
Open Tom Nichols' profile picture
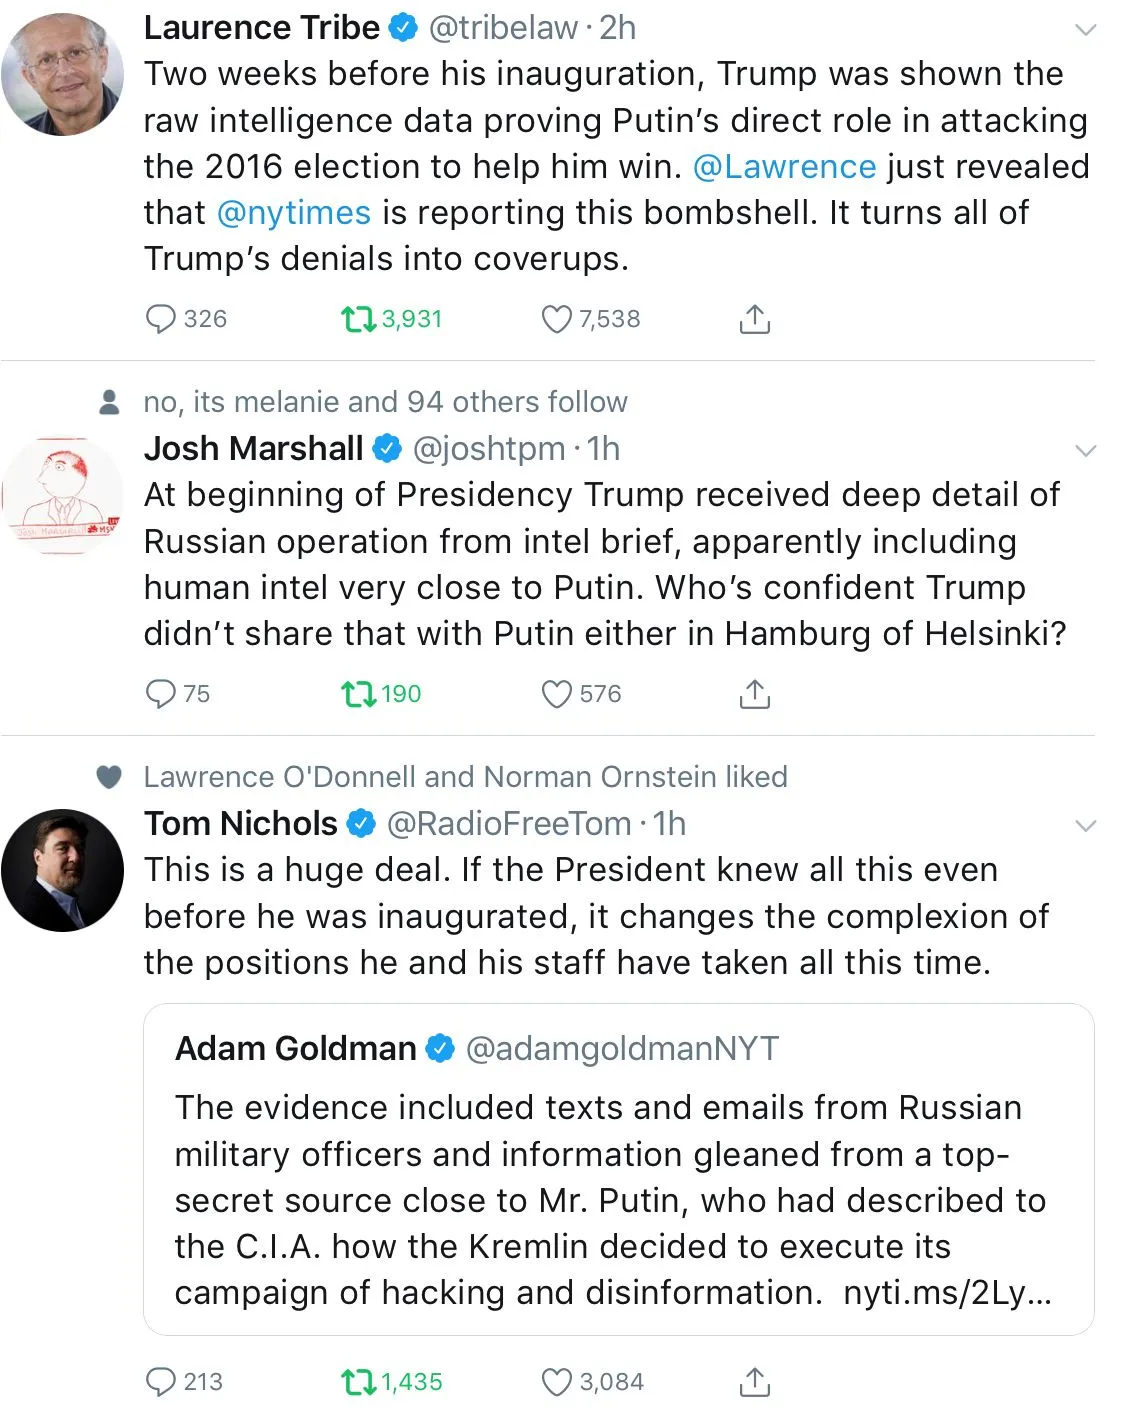coord(62,870)
